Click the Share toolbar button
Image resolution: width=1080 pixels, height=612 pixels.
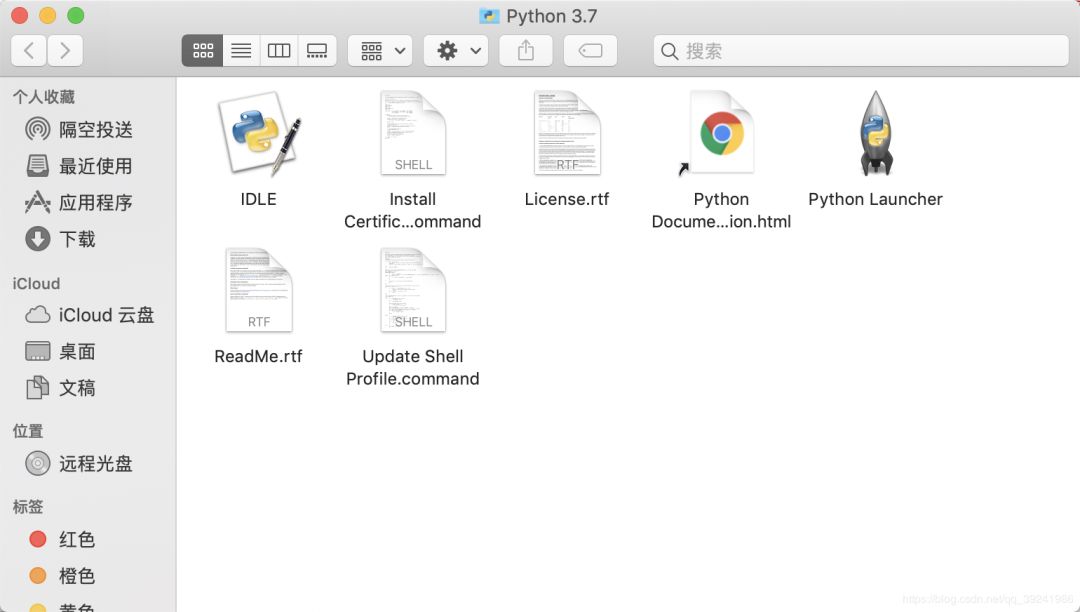click(526, 50)
